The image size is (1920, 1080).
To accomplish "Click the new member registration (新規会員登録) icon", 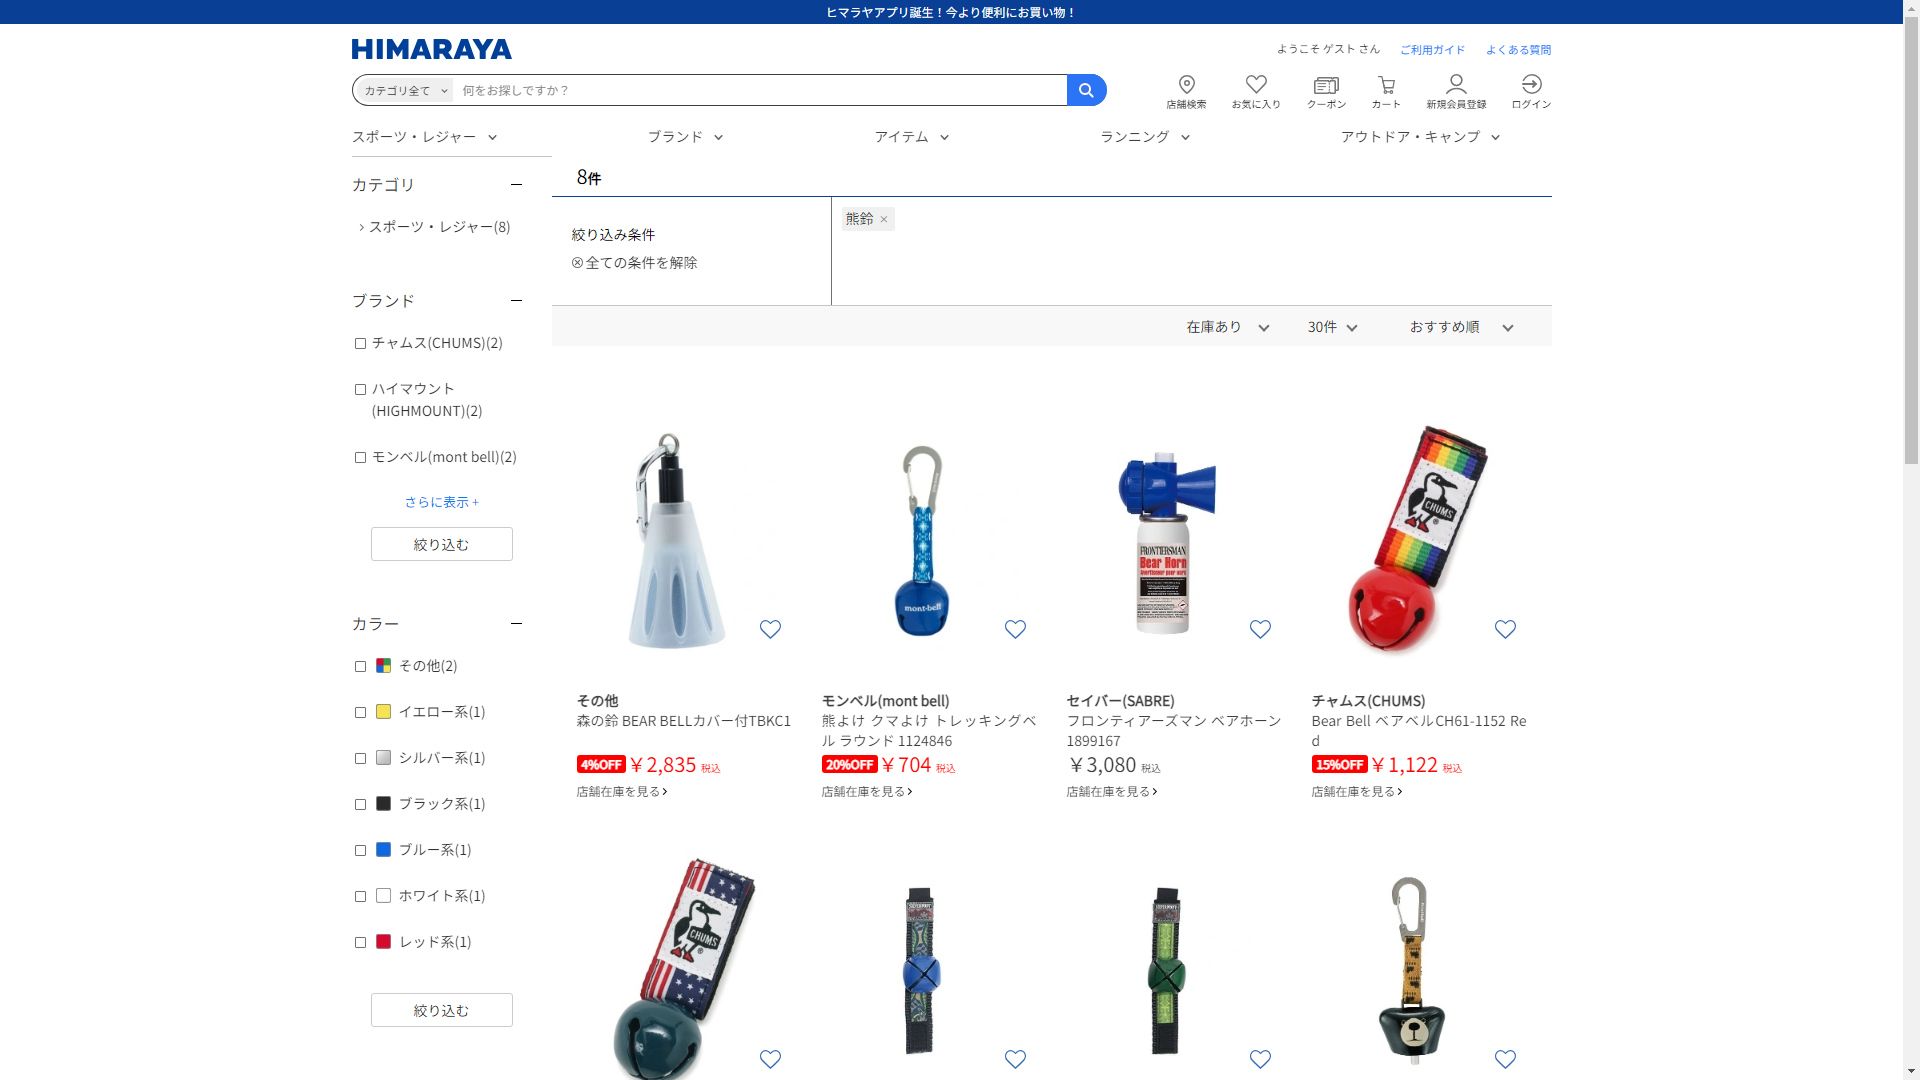I will click(x=1456, y=90).
